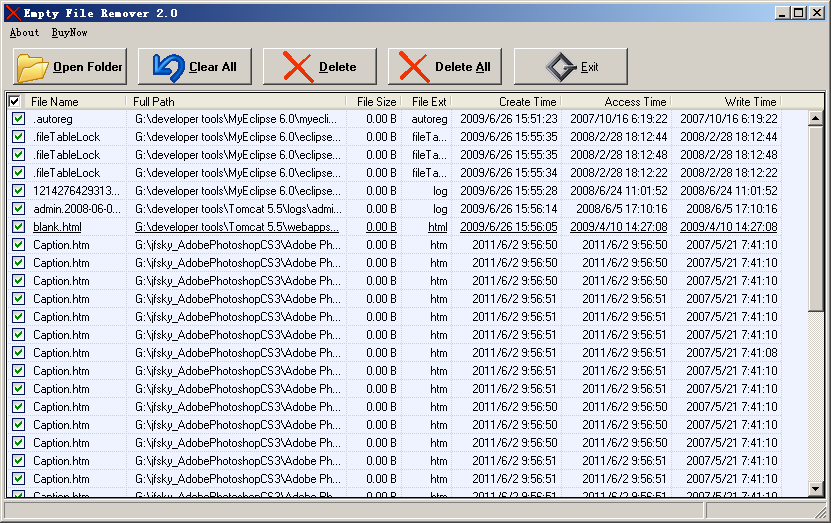
Task: Uncheck the .fileTableLock 18:12:48 checkbox
Action: click(19, 155)
